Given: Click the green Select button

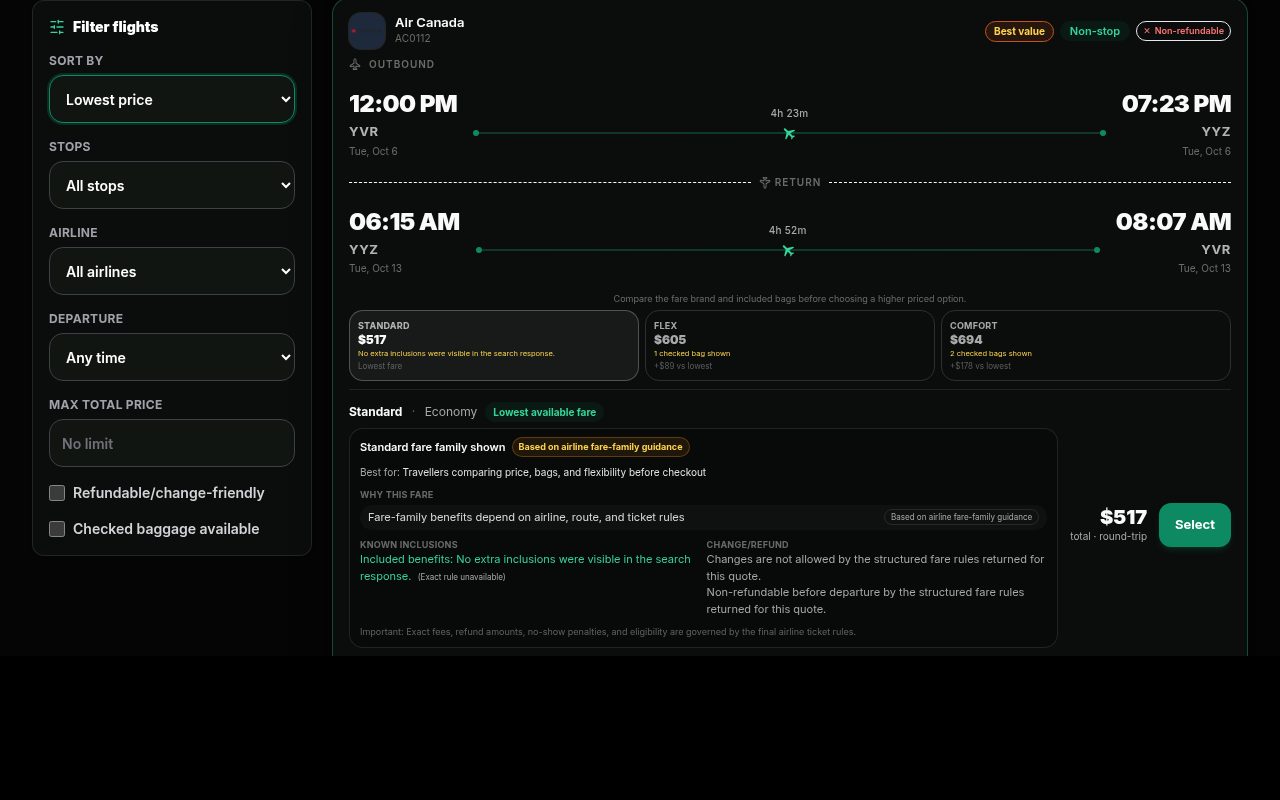Looking at the screenshot, I should 1195,525.
